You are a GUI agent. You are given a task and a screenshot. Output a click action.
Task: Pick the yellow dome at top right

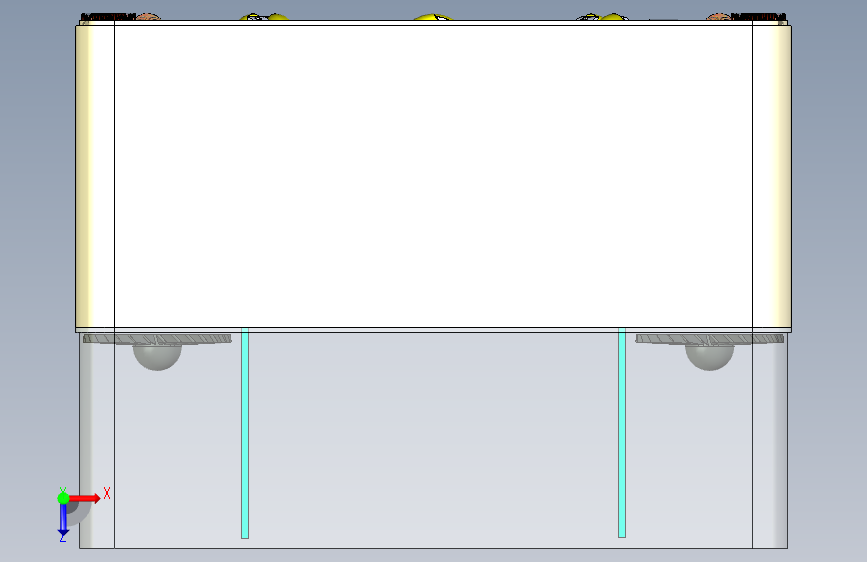[x=604, y=17]
